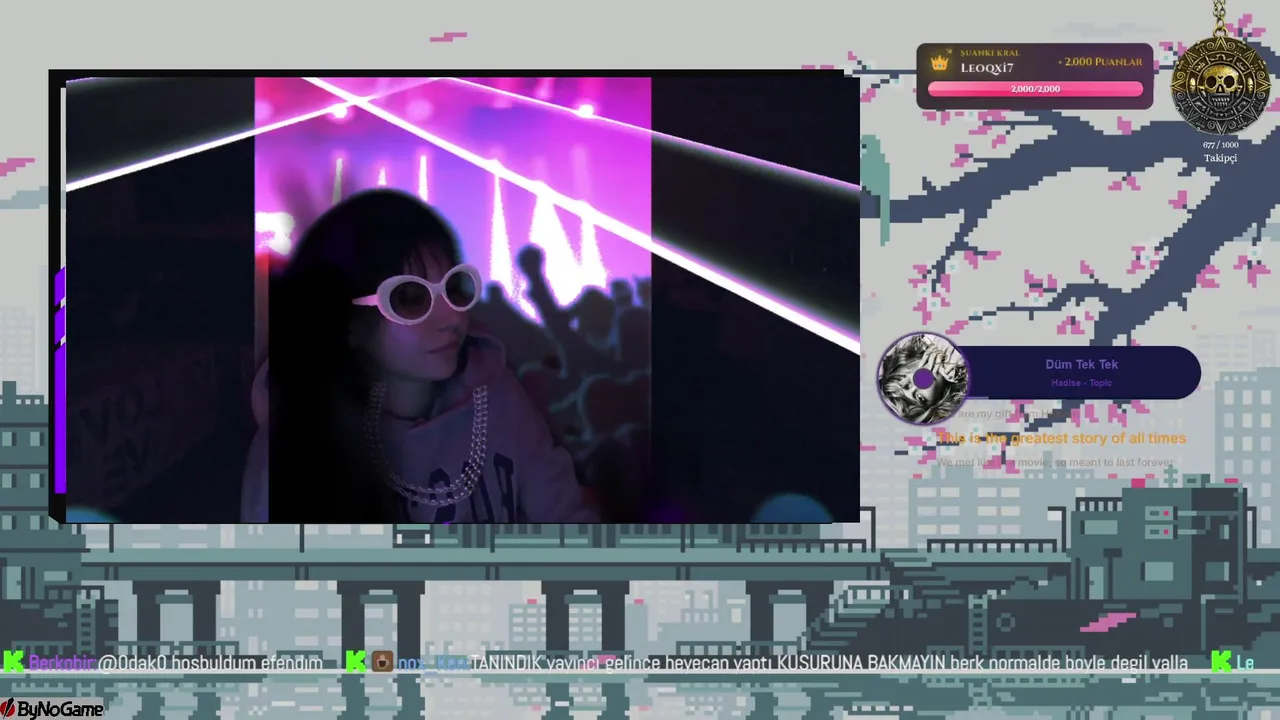This screenshot has height=720, width=1280.
Task: Click the 'Şuanki Kral' label
Action: (989, 52)
